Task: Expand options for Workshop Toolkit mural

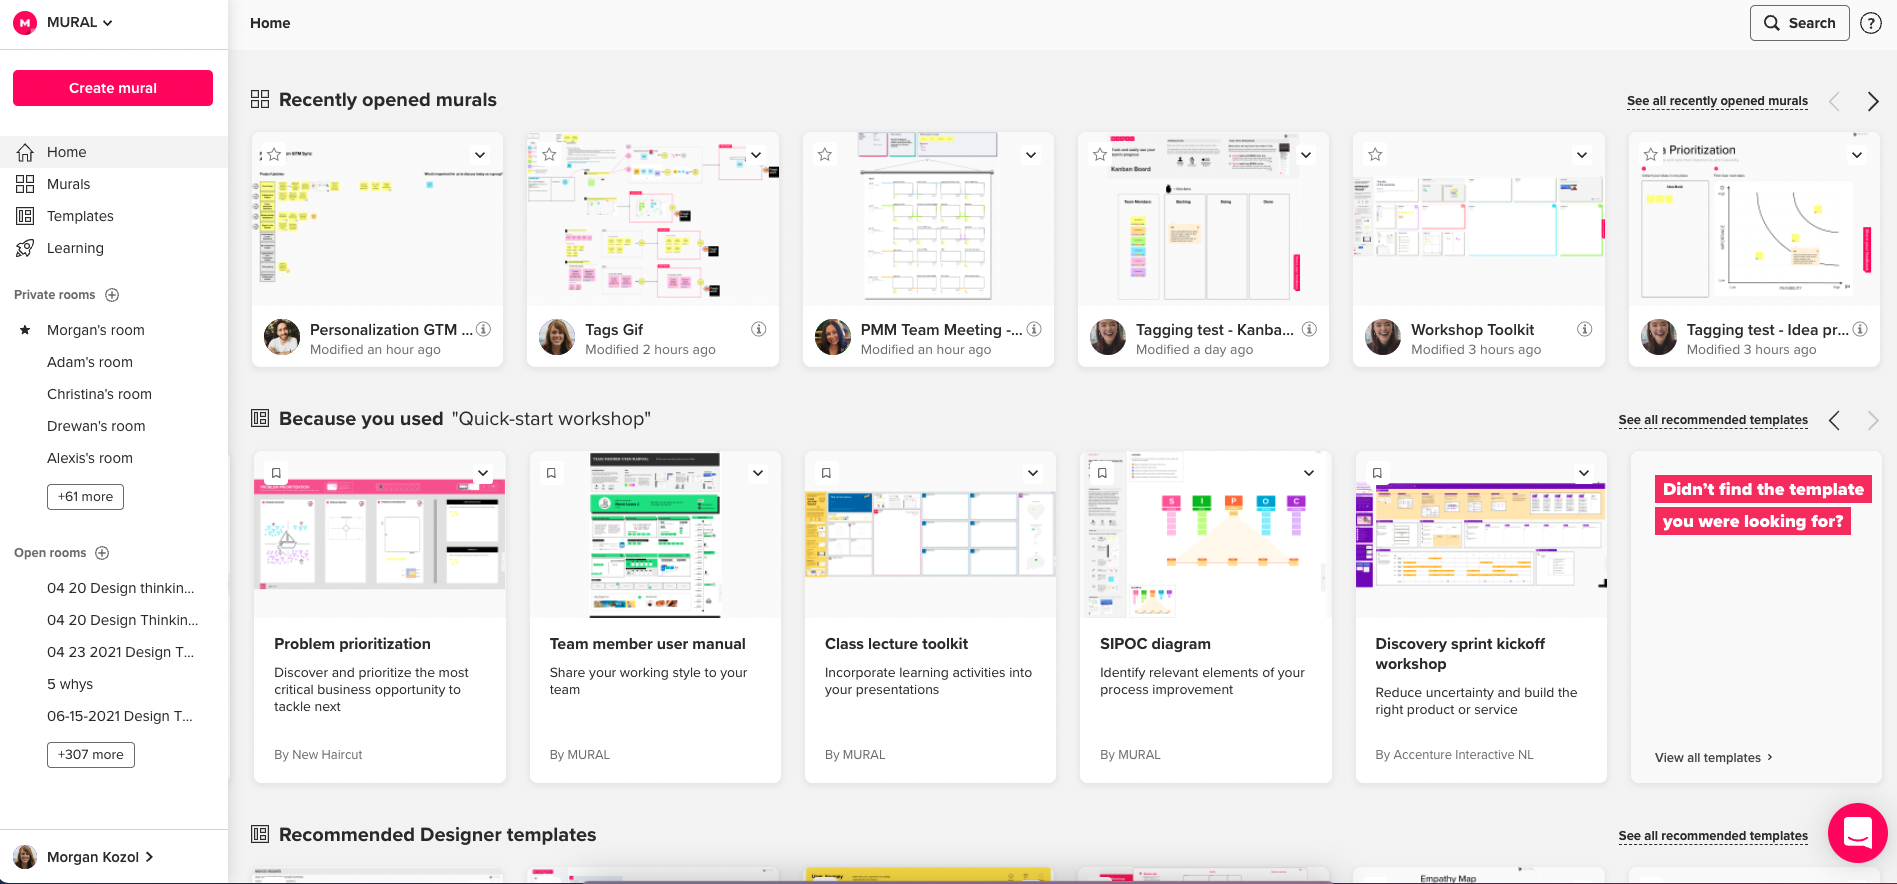Action: 1582,155
